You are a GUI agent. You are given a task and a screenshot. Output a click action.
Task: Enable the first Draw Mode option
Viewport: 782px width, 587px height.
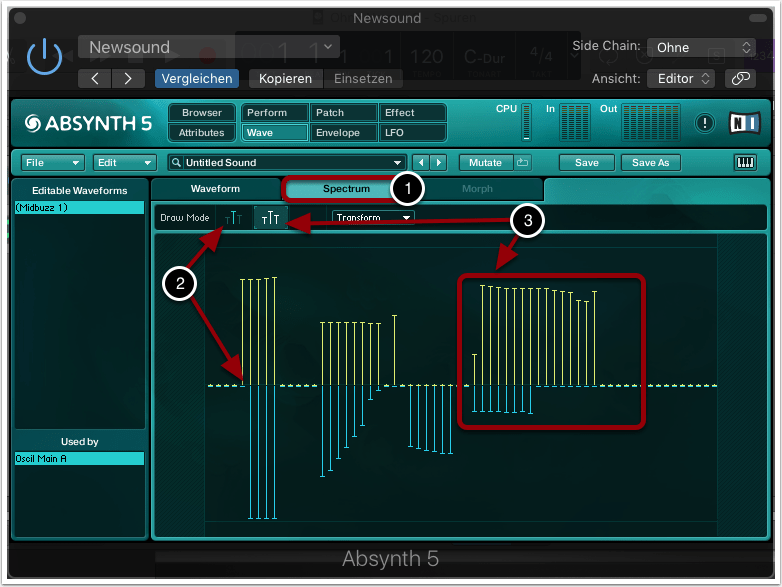233,217
